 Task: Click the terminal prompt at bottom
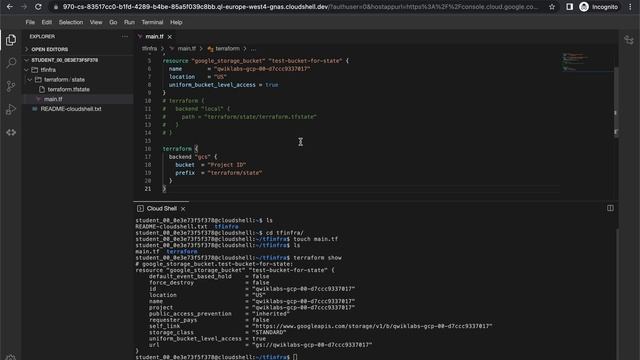tap(216, 357)
